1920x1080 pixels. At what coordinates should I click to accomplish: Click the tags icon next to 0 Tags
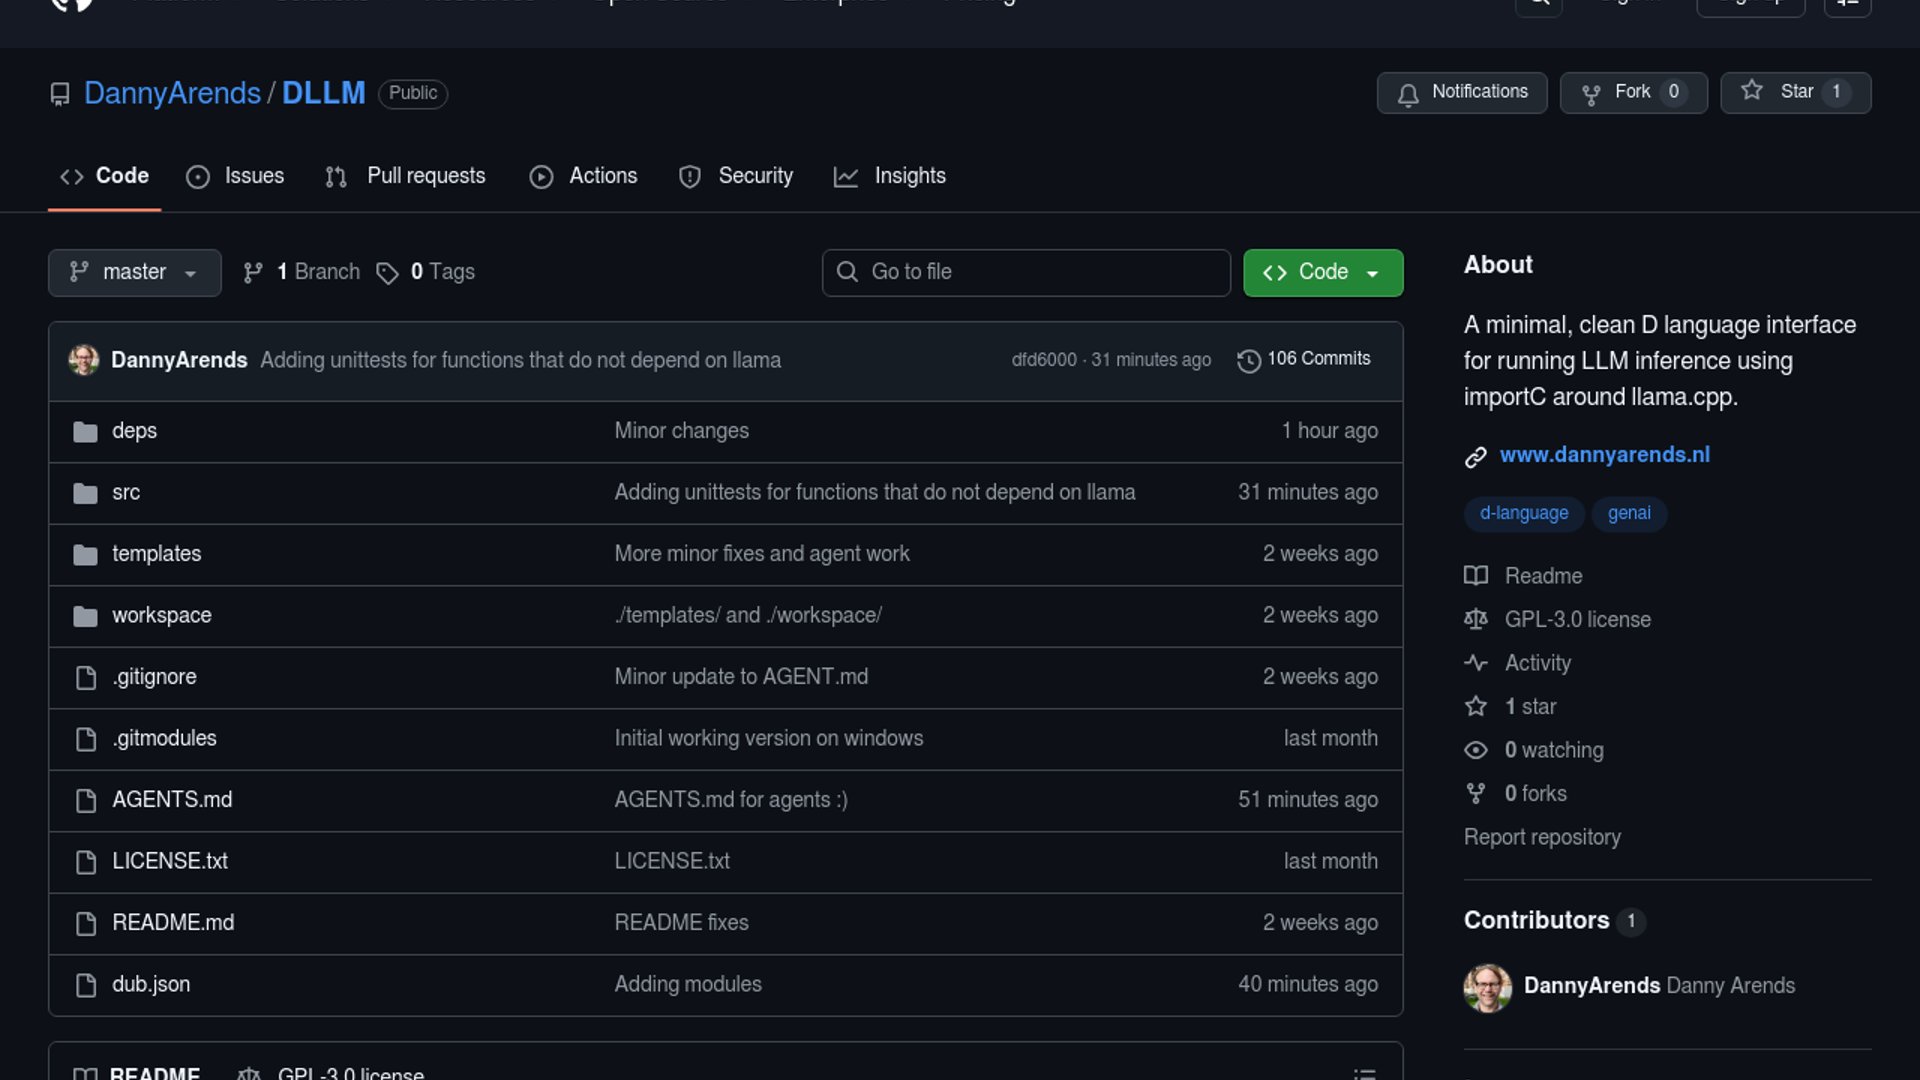click(x=387, y=273)
